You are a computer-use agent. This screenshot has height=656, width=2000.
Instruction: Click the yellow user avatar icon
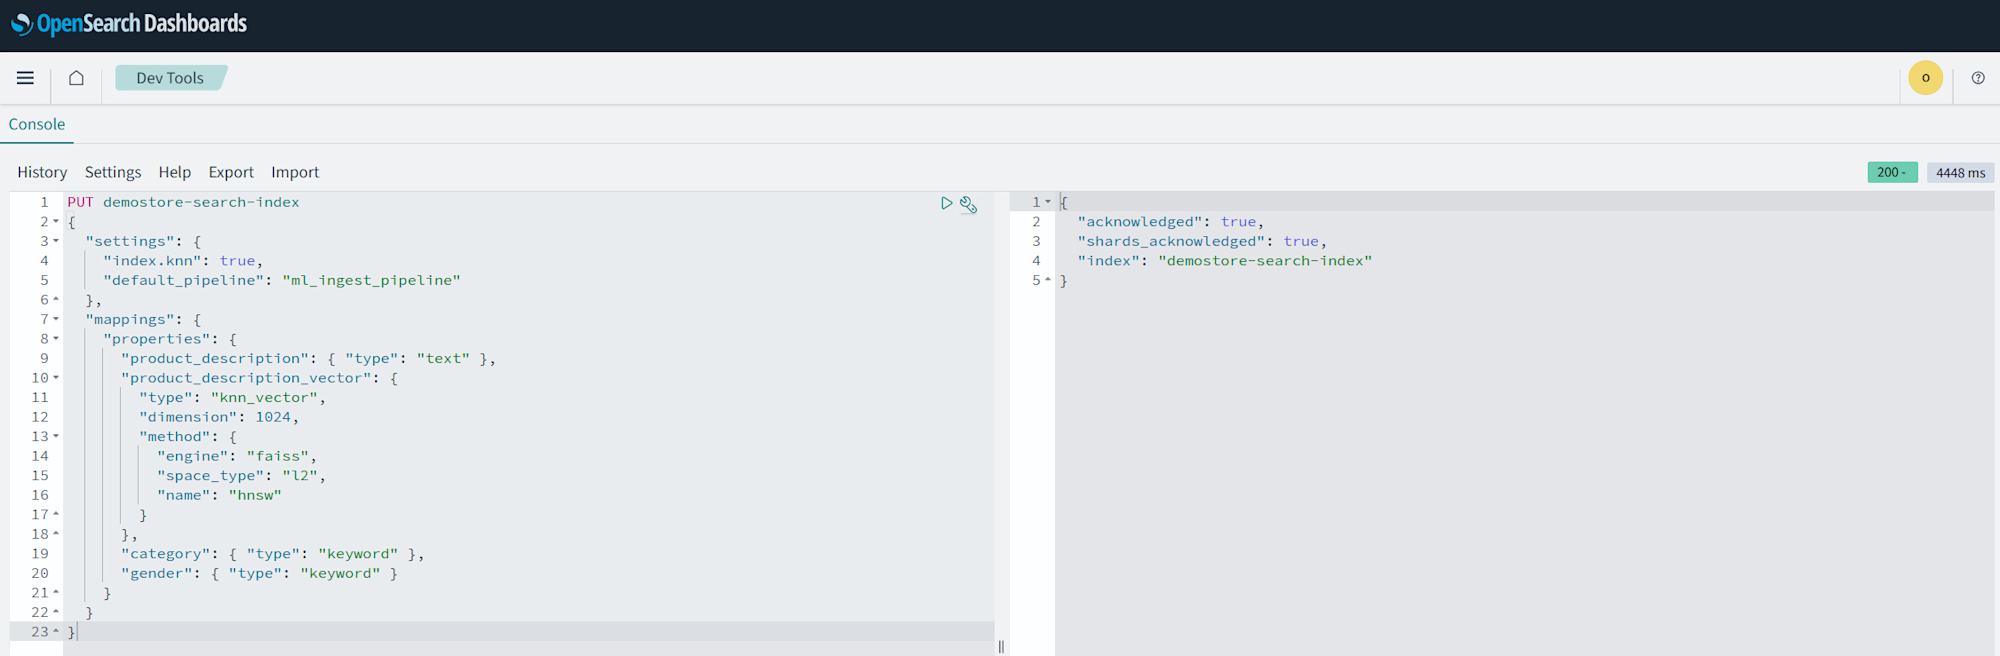click(1925, 78)
